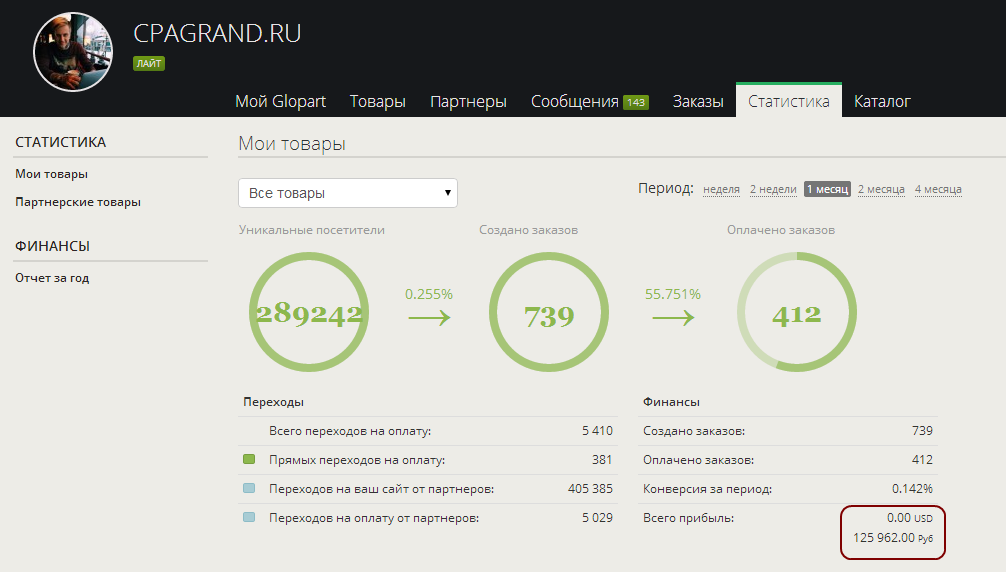Select the Статистика tab
This screenshot has height=572, width=1006.
(789, 101)
